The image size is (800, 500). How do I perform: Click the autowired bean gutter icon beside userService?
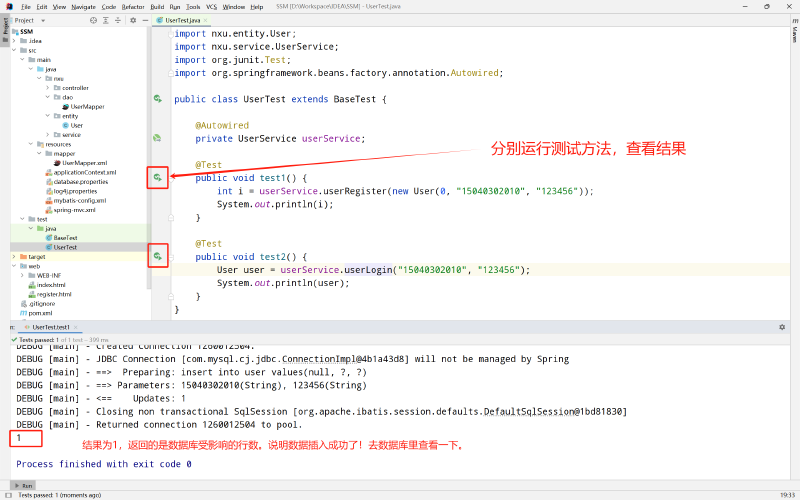click(157, 138)
